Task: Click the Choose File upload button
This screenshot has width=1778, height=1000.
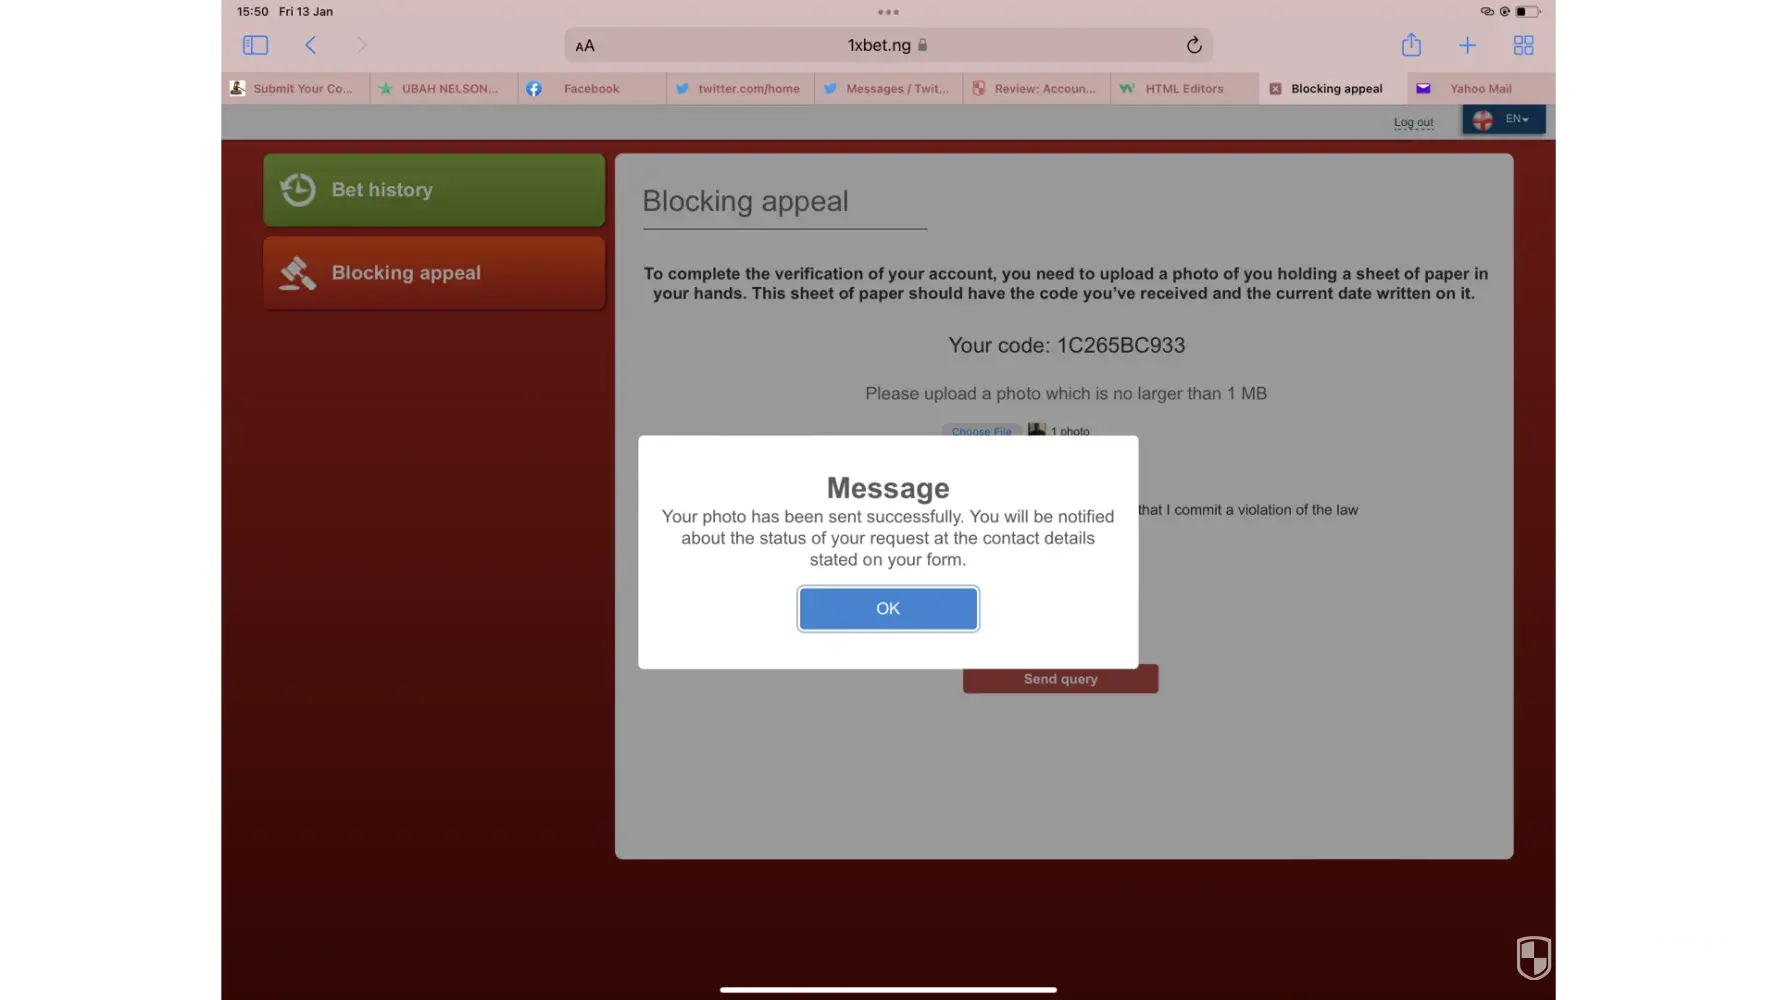Action: point(981,431)
